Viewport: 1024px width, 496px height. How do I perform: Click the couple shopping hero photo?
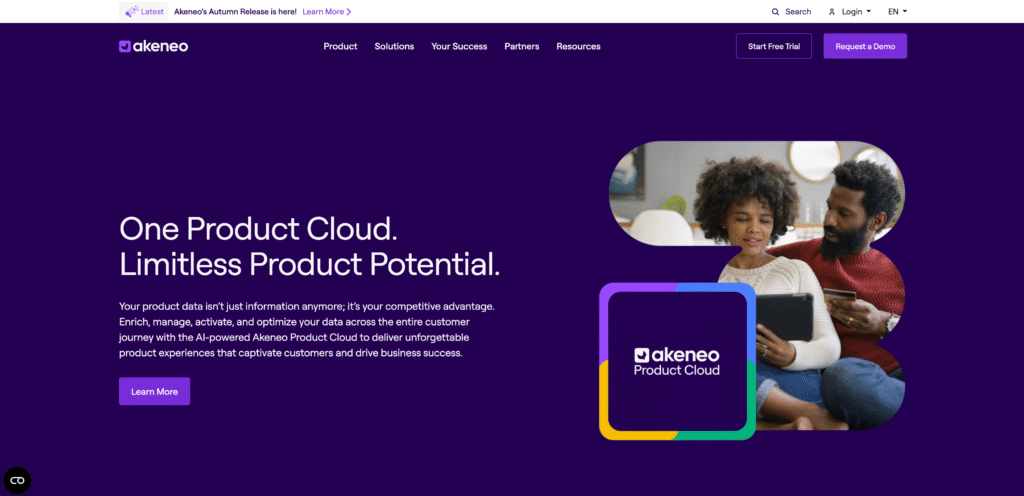(810, 261)
